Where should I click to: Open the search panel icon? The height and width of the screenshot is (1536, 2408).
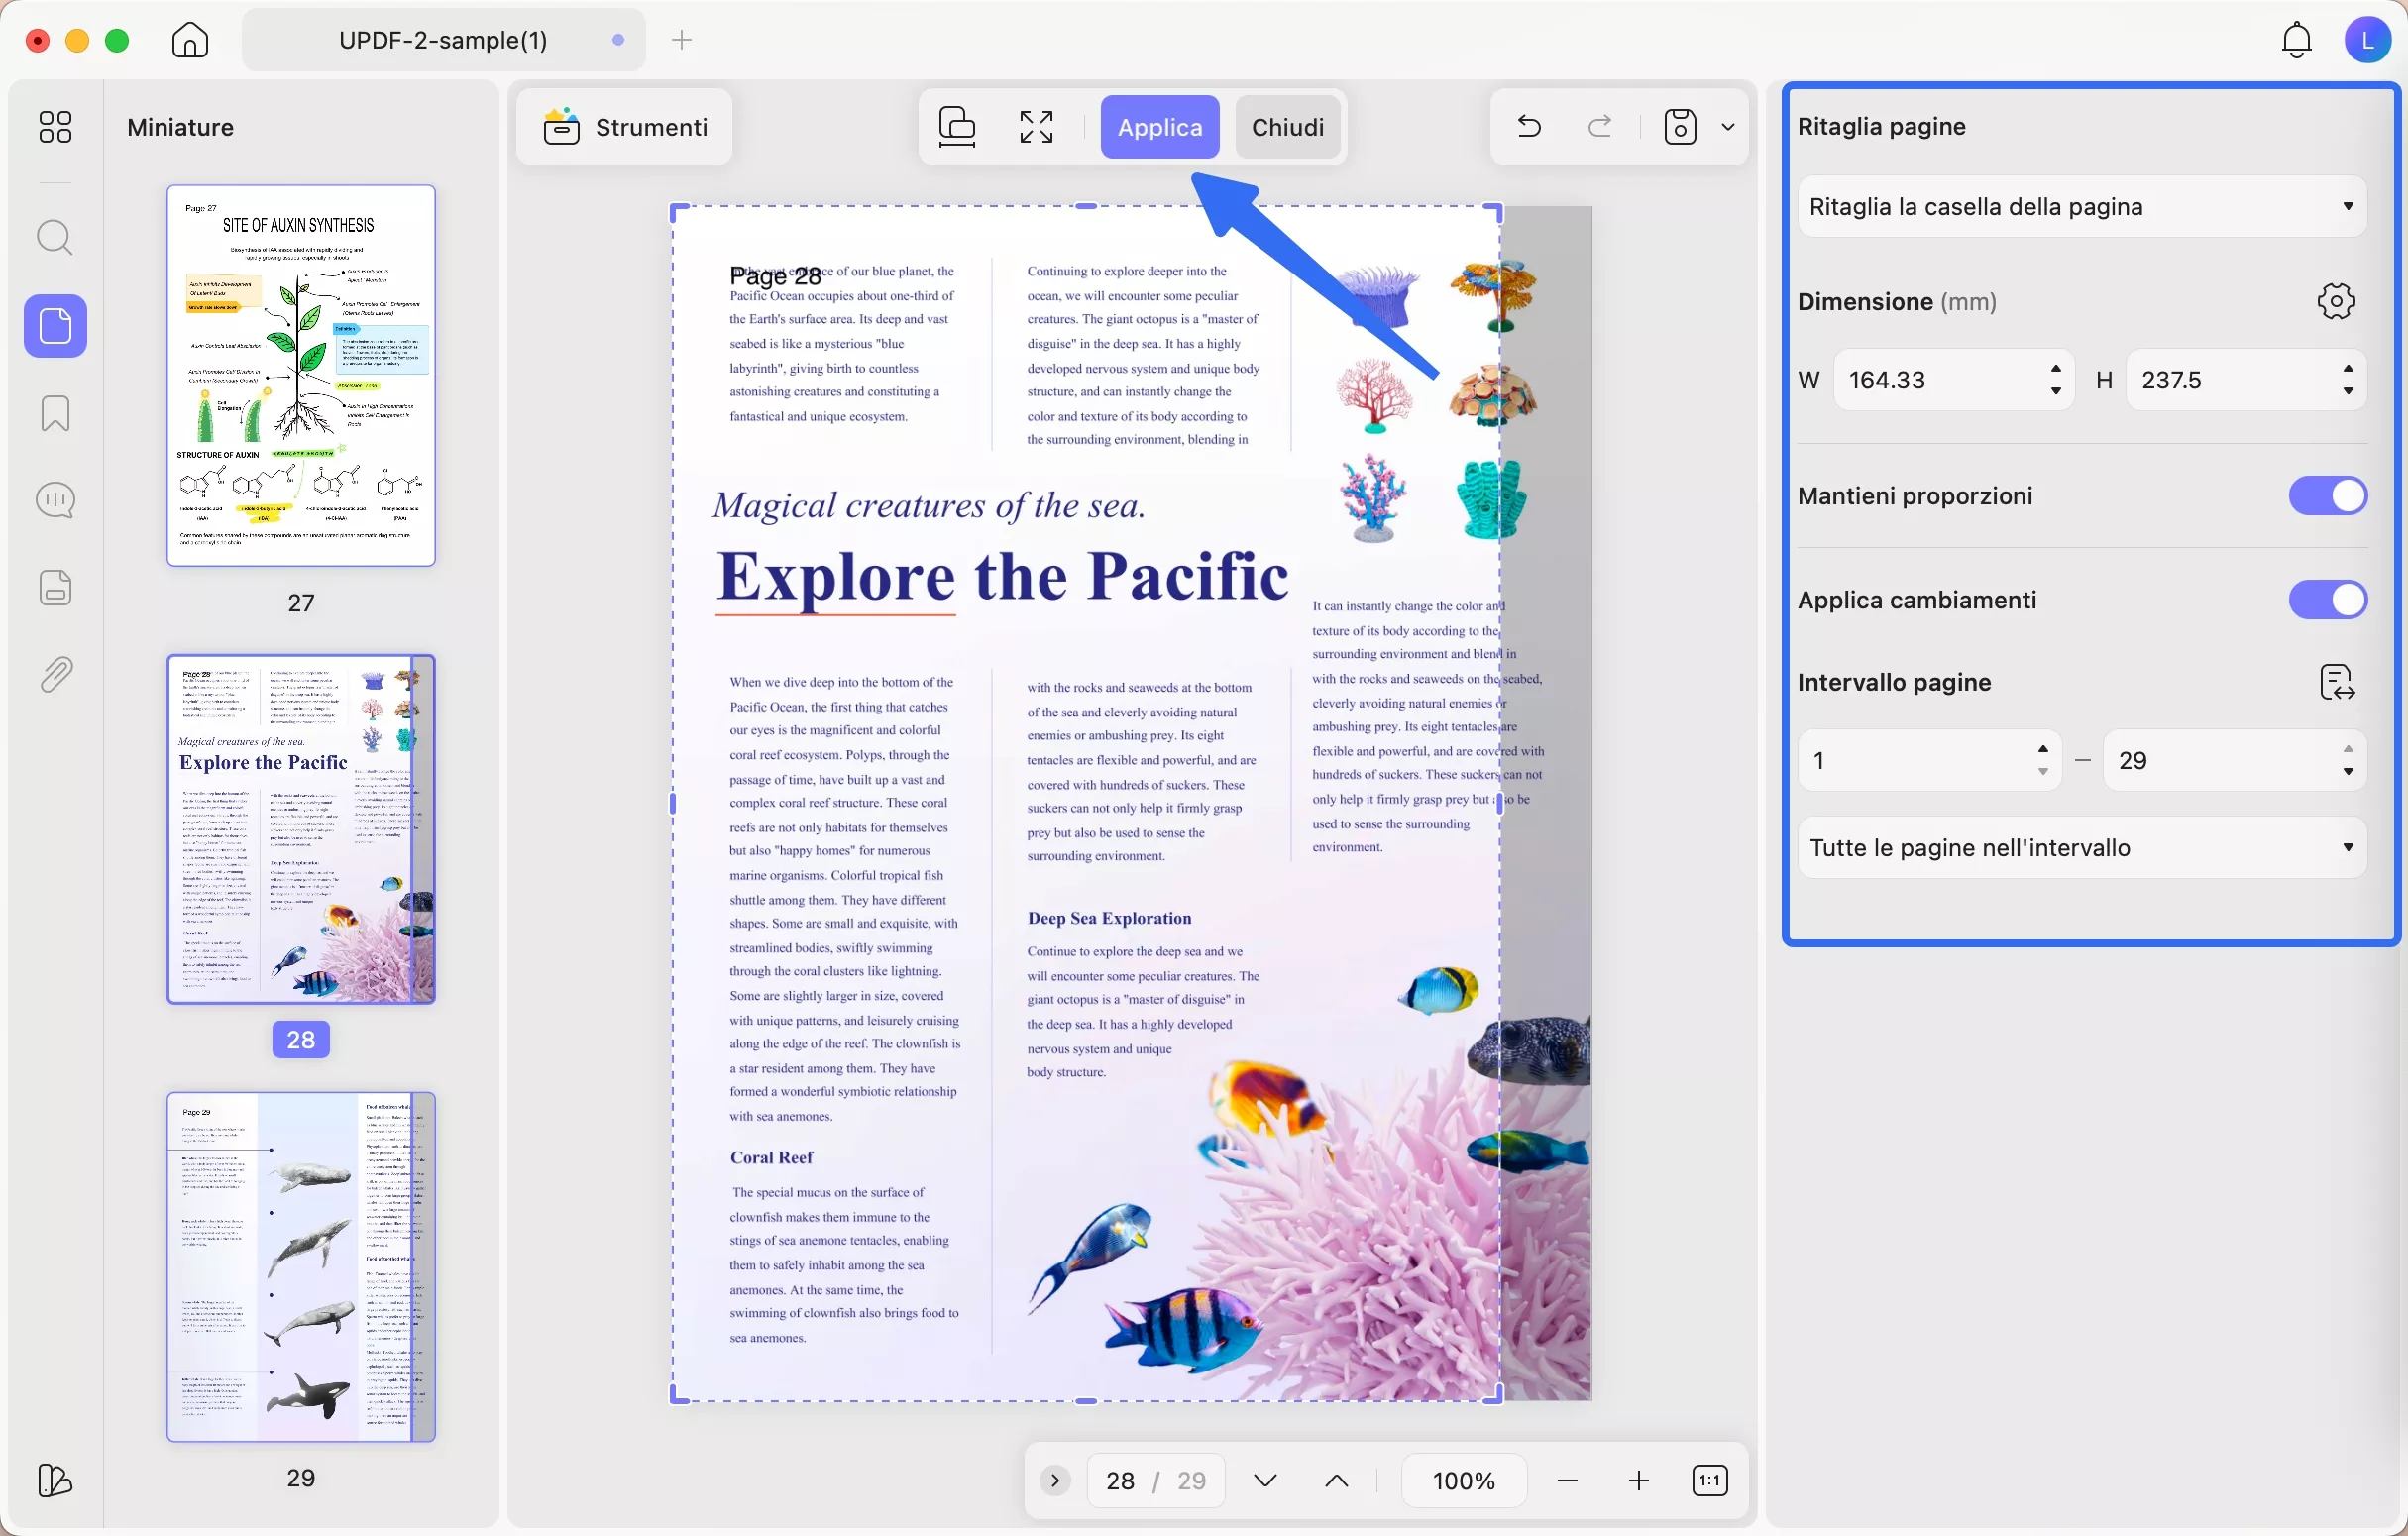point(55,238)
